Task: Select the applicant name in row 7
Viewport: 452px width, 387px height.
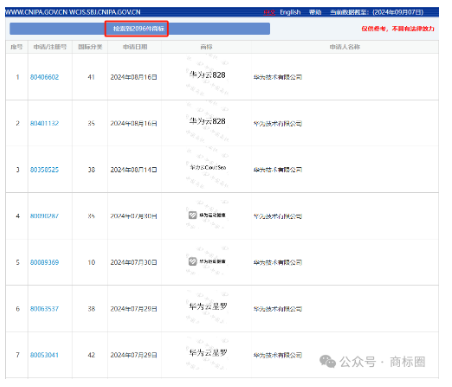Action: [x=278, y=355]
